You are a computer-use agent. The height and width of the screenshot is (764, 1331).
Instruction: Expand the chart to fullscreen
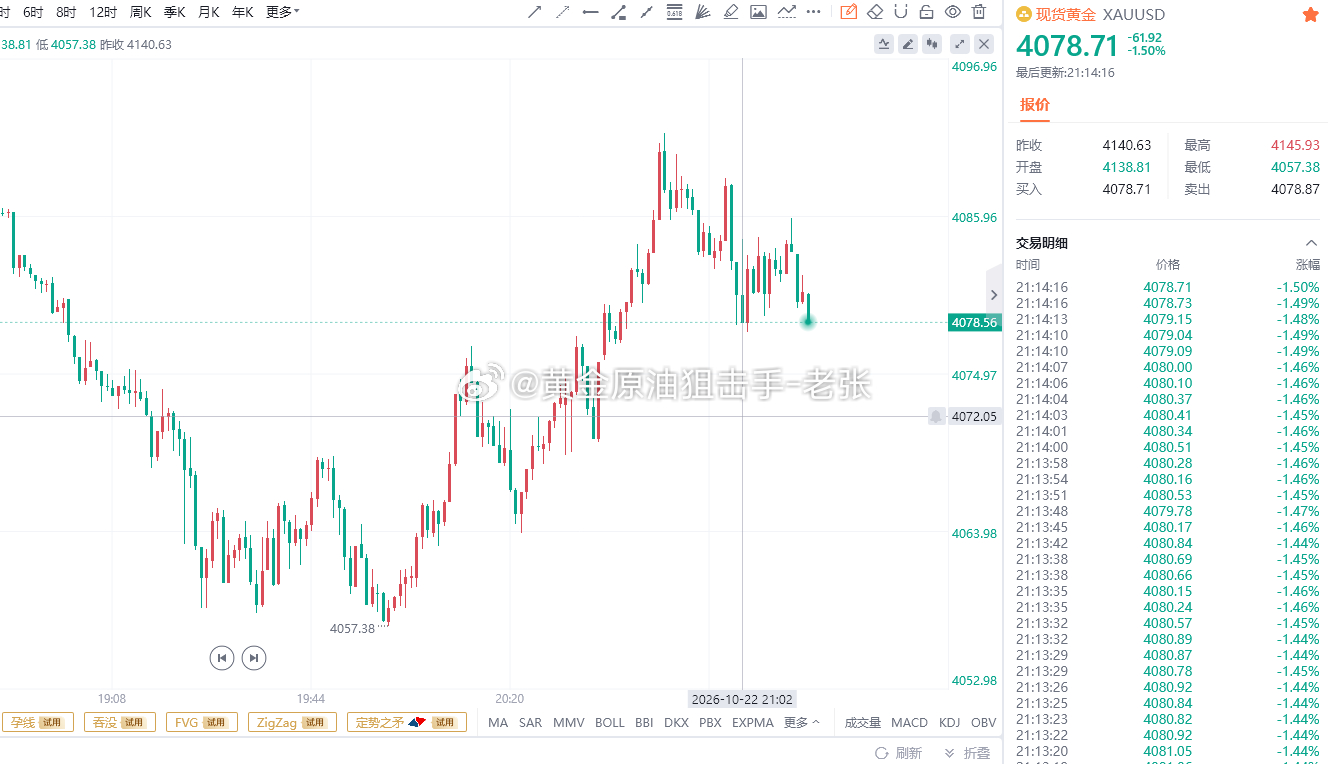(x=960, y=44)
